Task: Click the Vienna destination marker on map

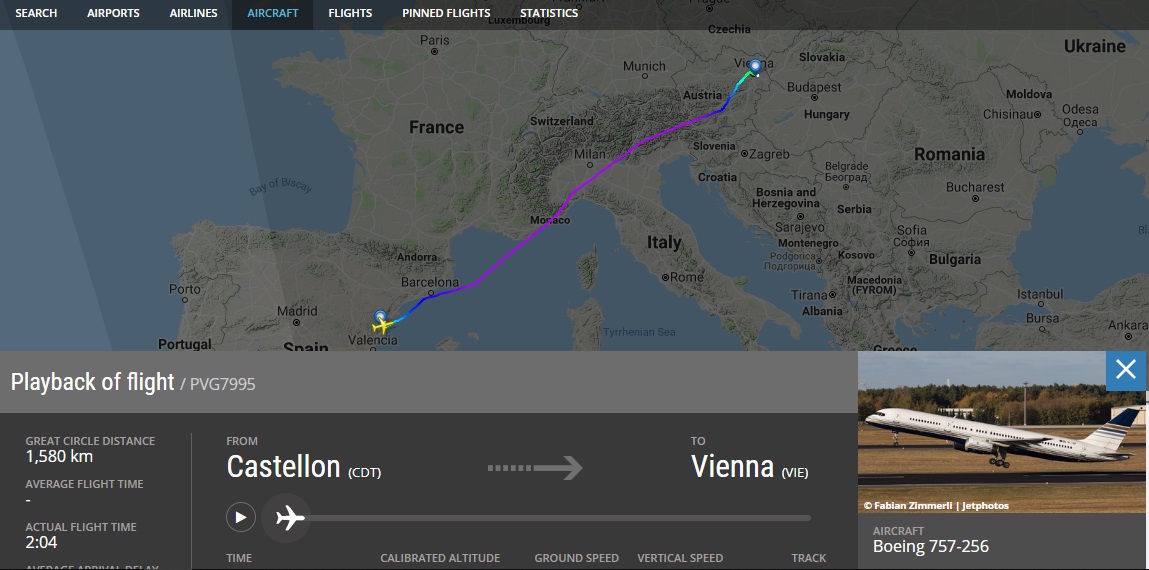Action: click(754, 66)
